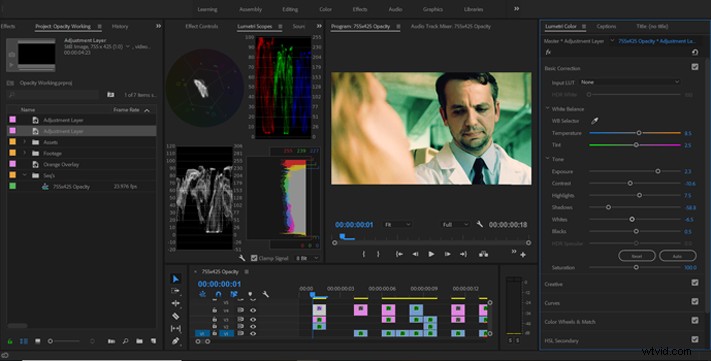Play the sequence in Program Monitor

pos(431,254)
